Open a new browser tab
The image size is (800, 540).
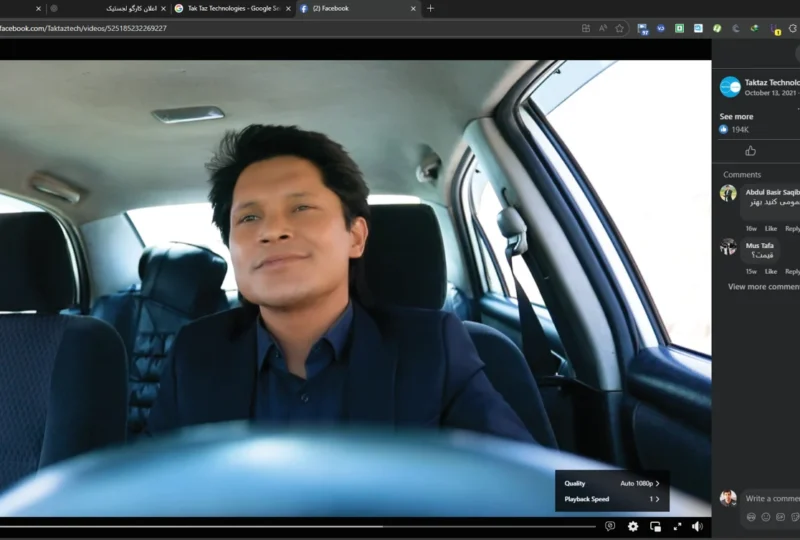coord(430,8)
